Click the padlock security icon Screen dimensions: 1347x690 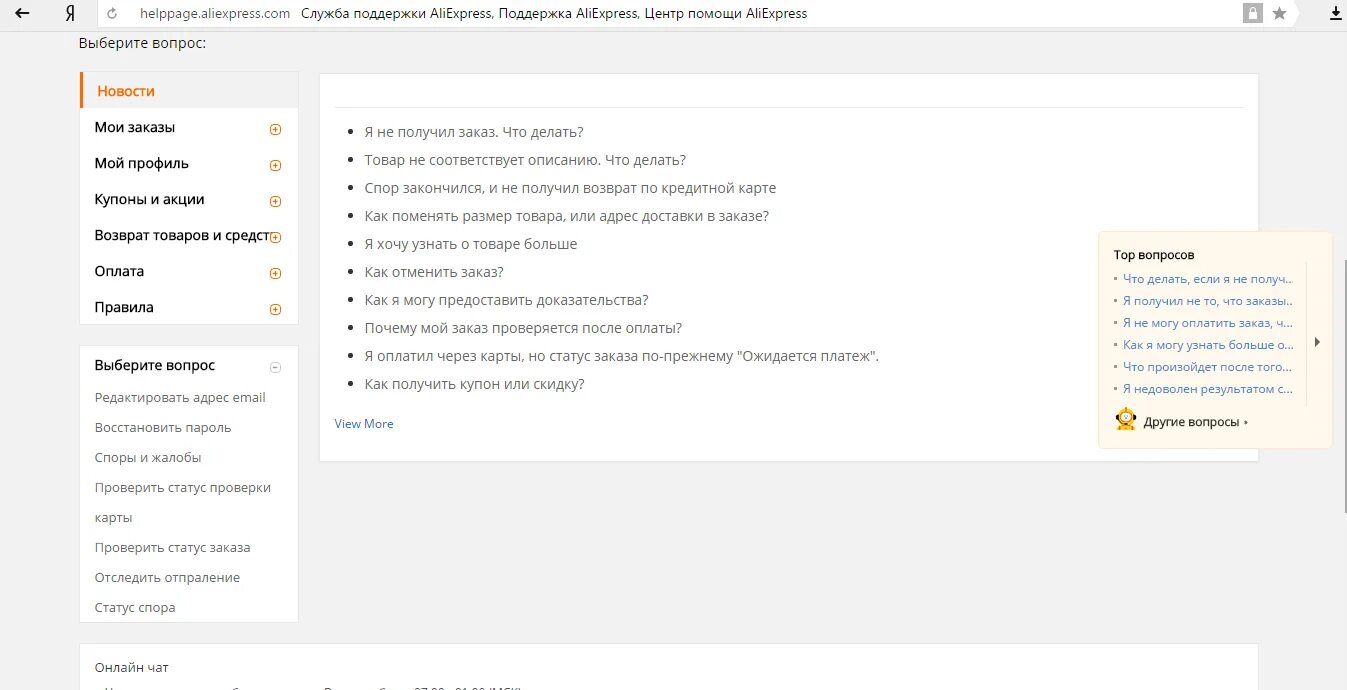(x=1252, y=13)
